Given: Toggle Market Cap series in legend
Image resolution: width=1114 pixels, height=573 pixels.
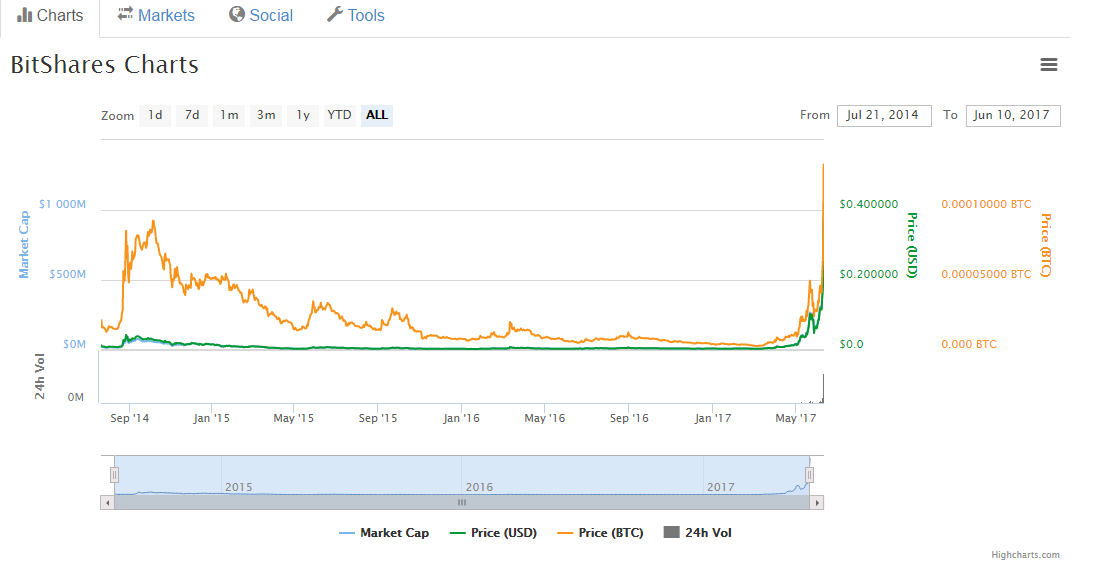Looking at the screenshot, I should click(384, 533).
